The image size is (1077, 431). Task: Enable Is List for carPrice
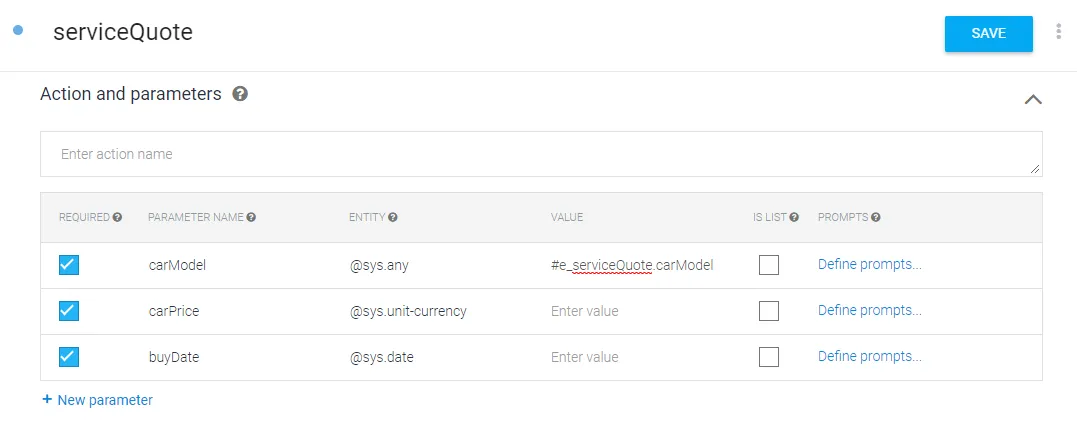pyautogui.click(x=768, y=311)
